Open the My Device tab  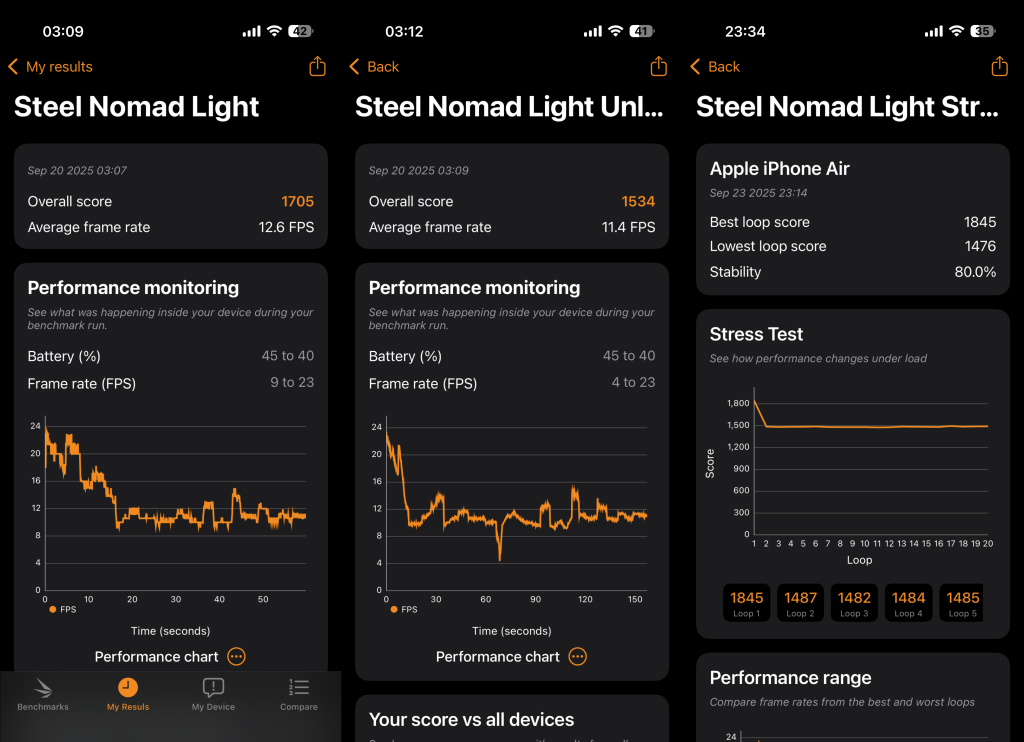click(x=213, y=694)
